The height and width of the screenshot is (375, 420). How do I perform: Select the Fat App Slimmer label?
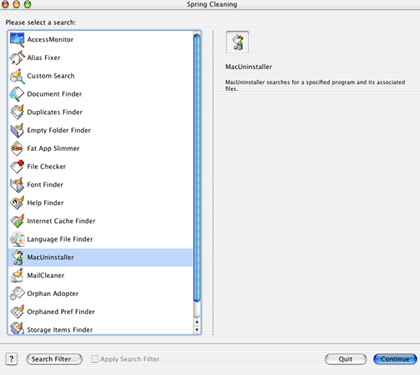(x=53, y=148)
